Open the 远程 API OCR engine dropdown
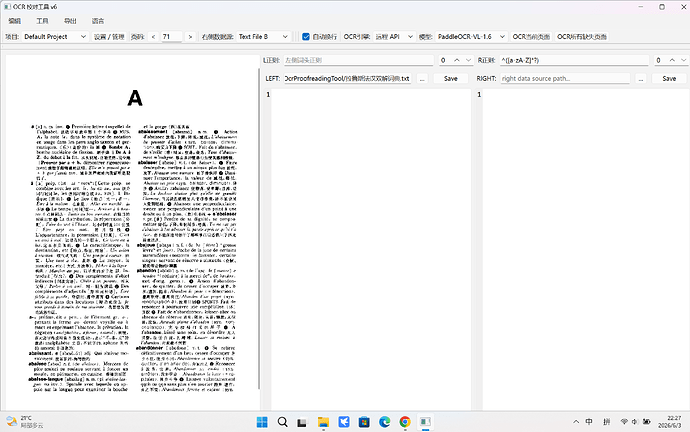Screen dimensions: 690x432 click(x=394, y=37)
